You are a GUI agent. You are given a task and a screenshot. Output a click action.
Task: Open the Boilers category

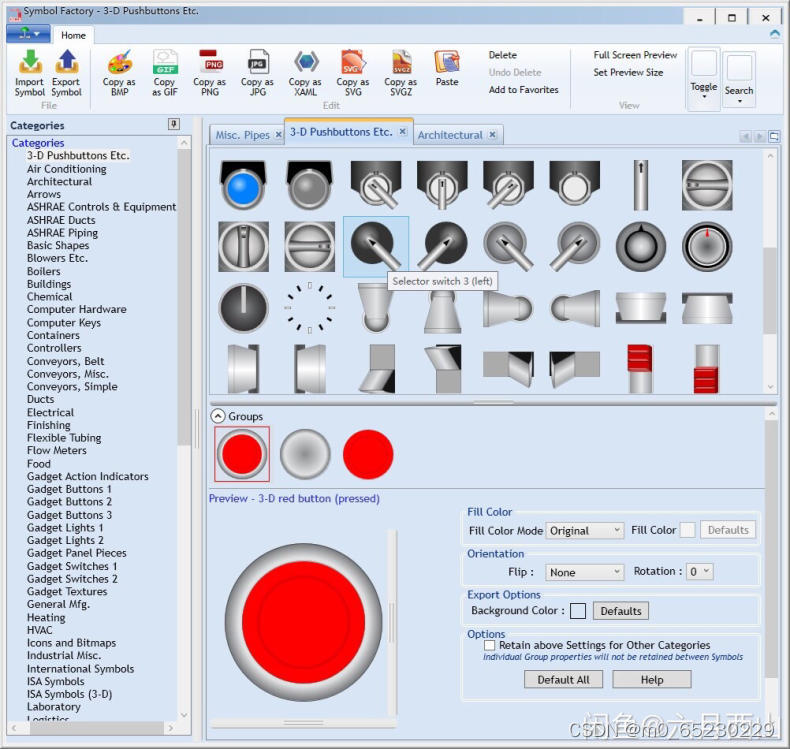43,271
